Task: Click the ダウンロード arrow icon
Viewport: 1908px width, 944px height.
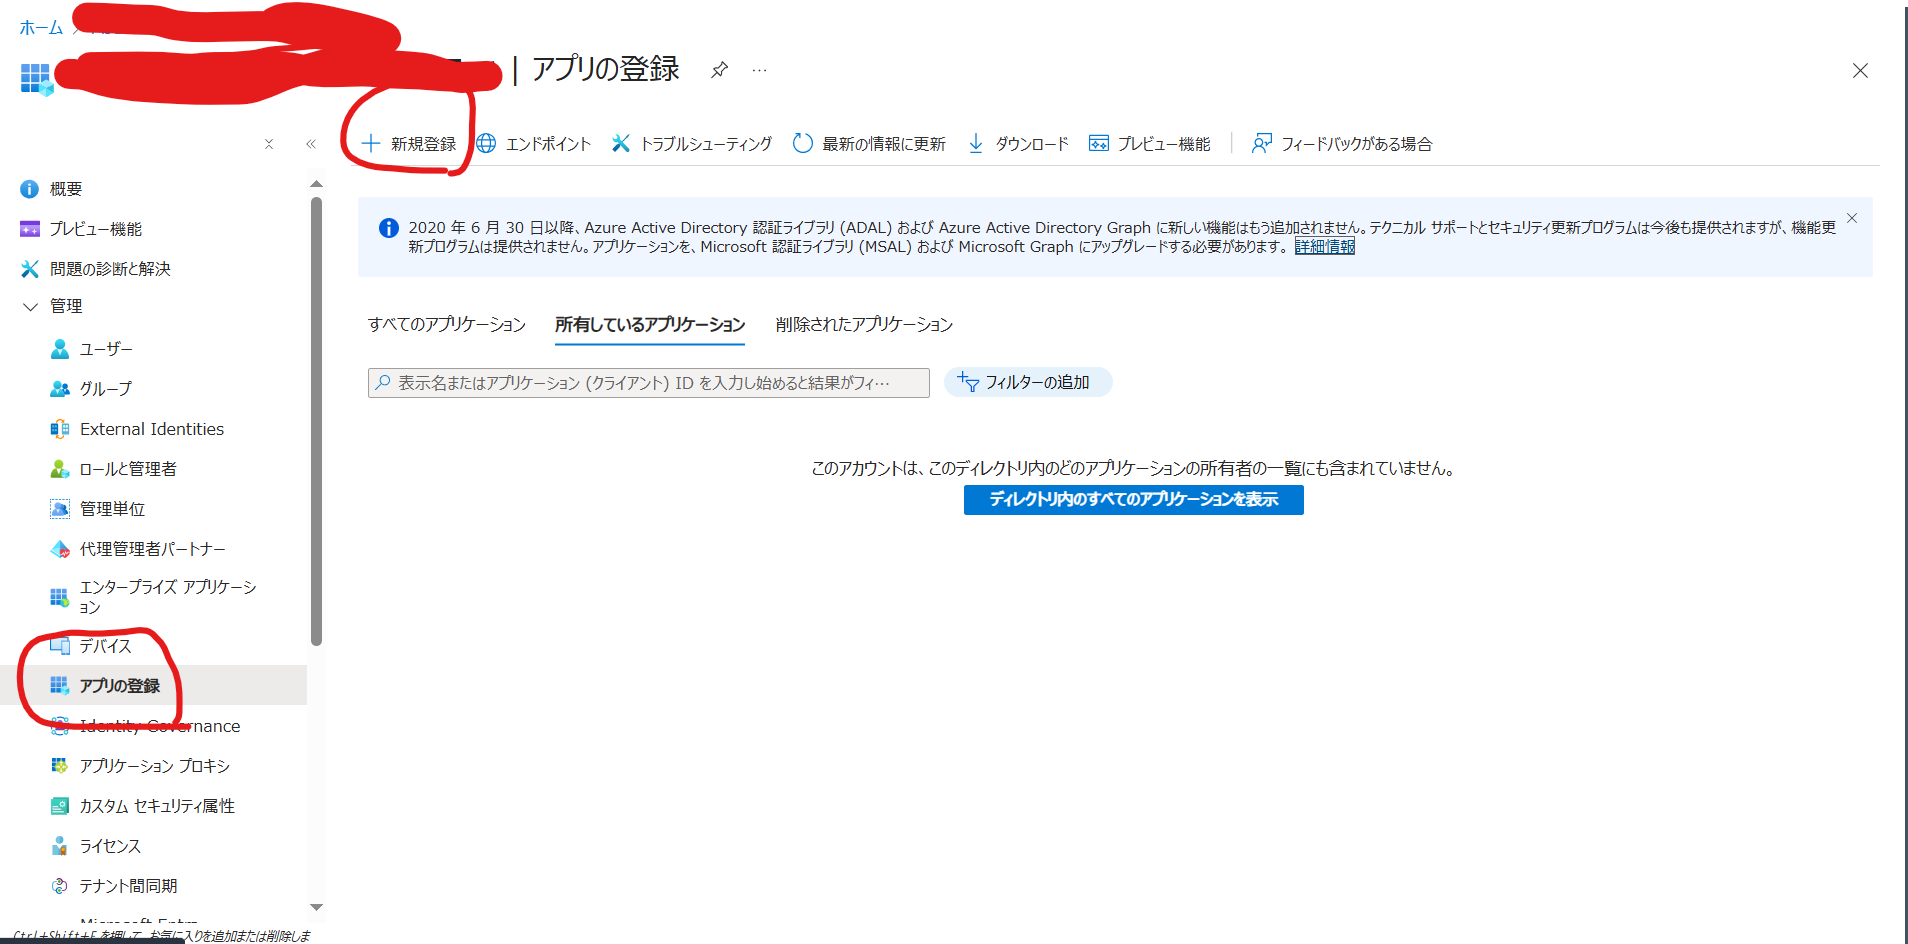Action: 976,143
